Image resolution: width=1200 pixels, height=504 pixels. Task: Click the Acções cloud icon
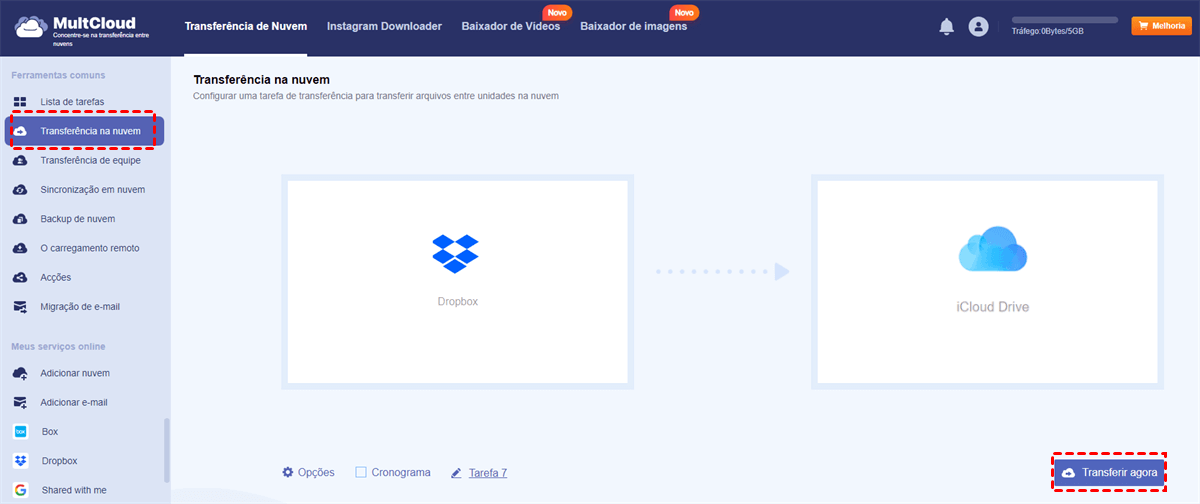(20, 277)
